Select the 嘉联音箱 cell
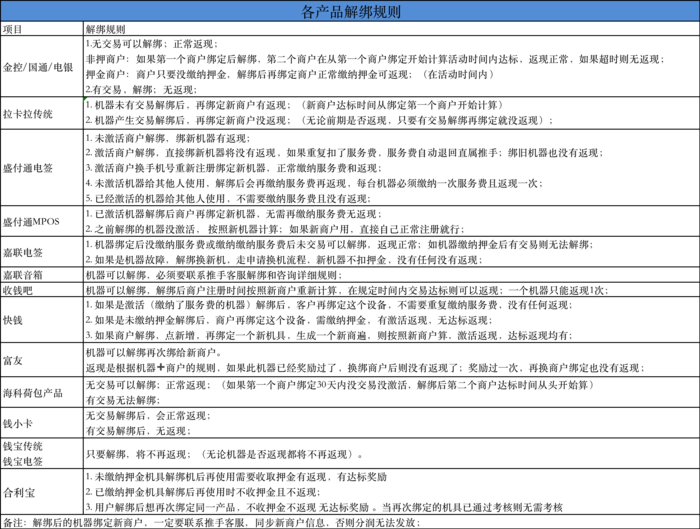700x529 pixels. pyautogui.click(x=42, y=275)
